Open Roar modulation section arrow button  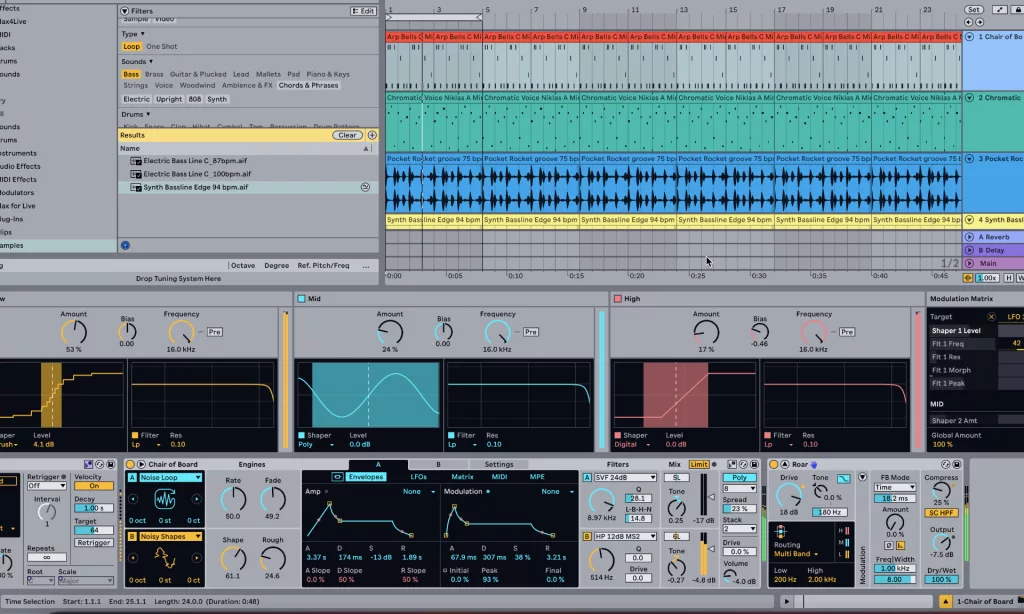coord(862,477)
